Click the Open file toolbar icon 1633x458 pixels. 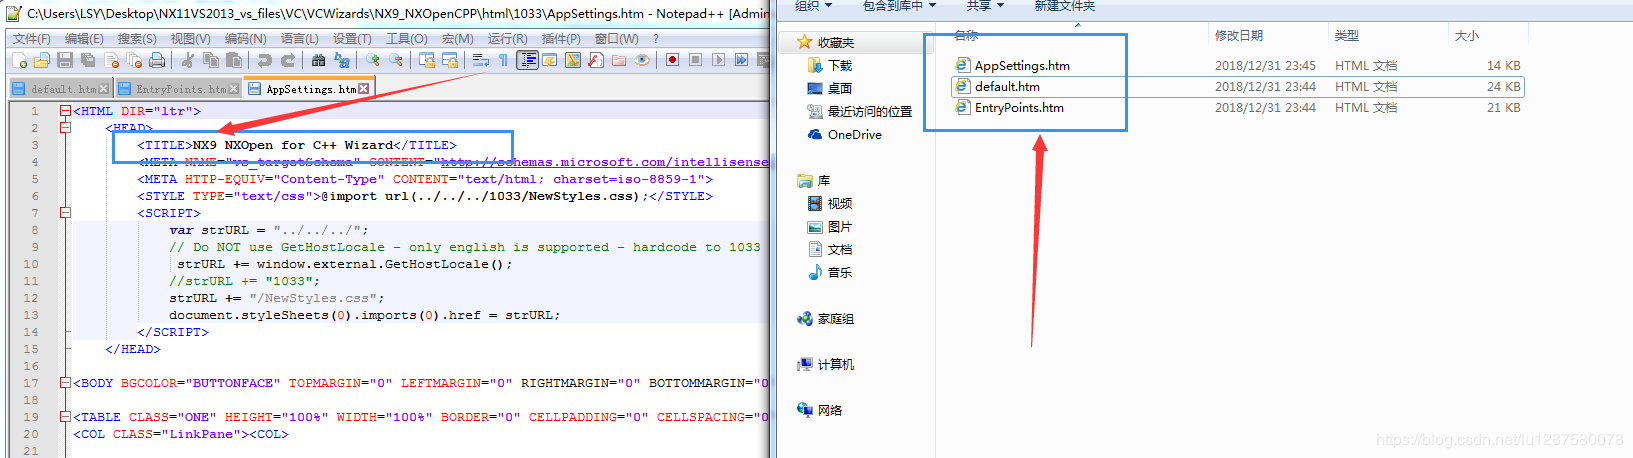41,60
